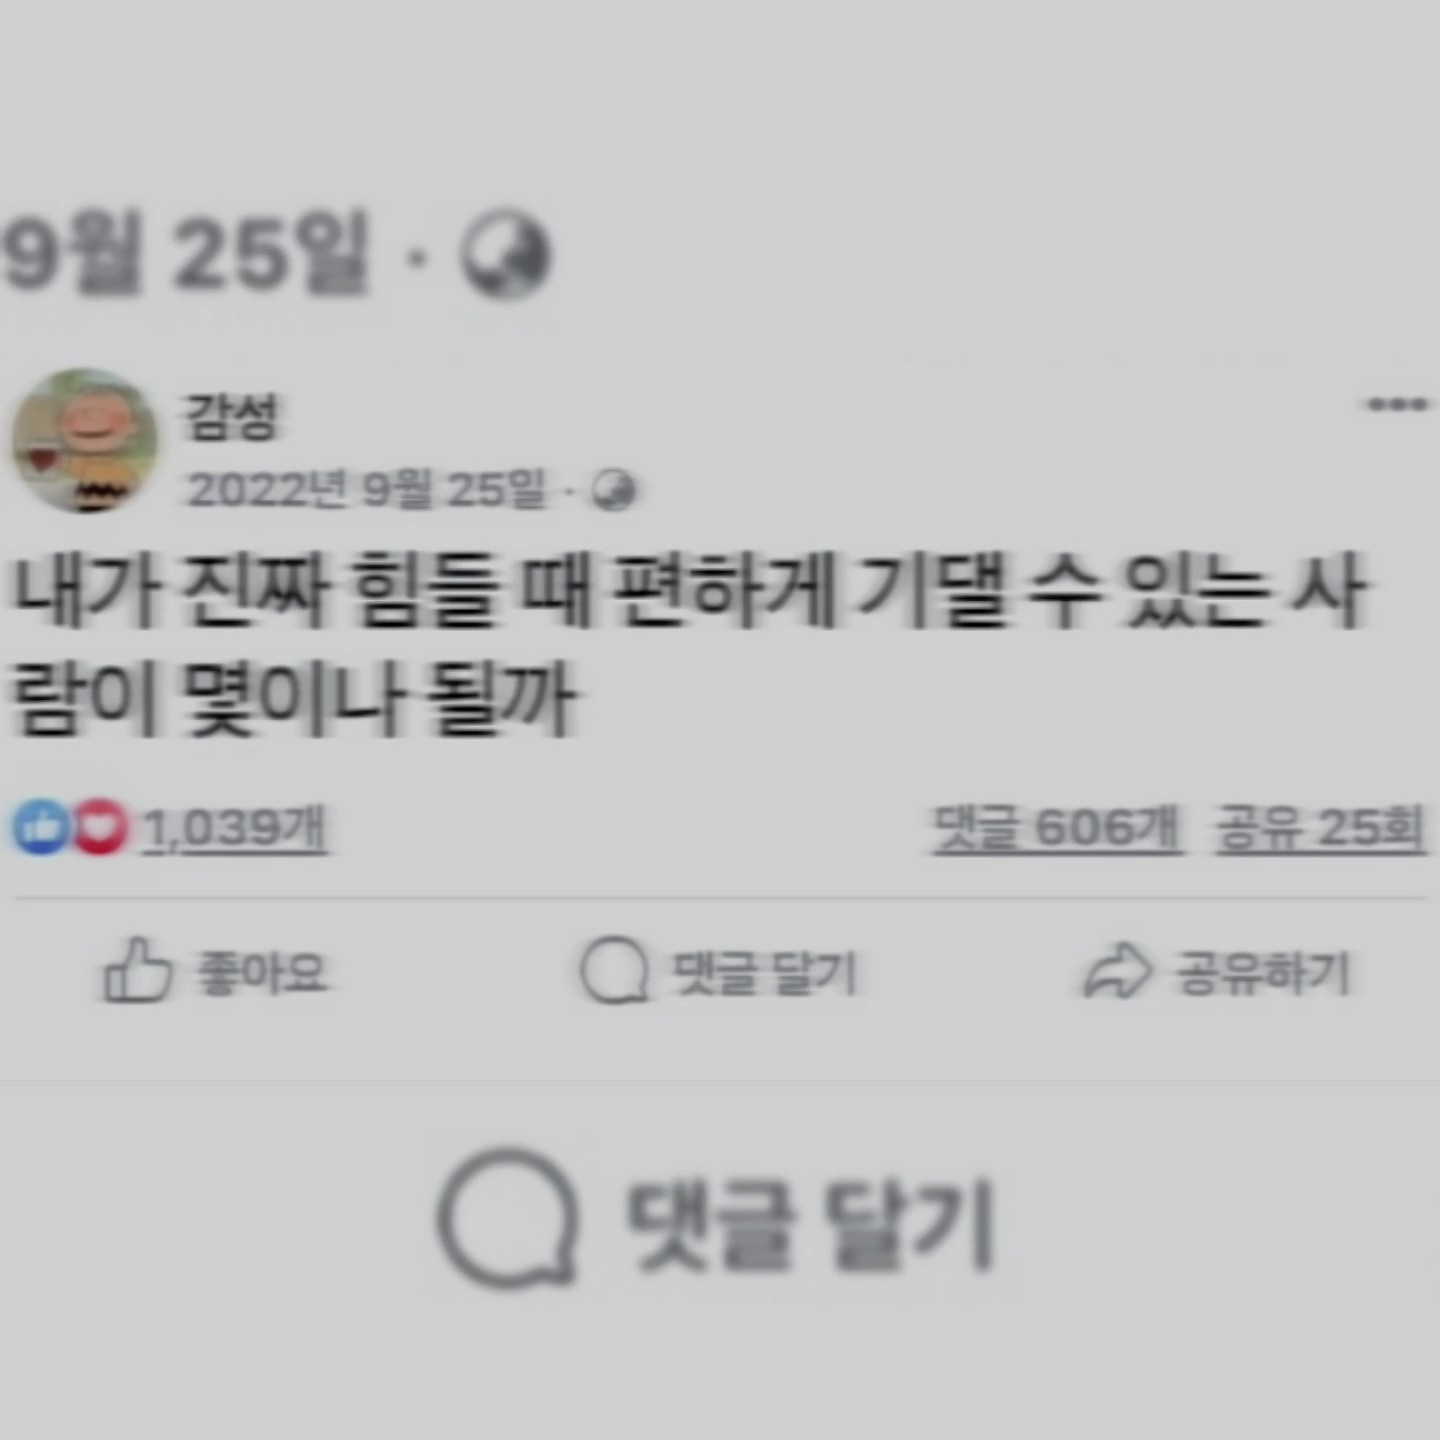
Task: Click the large 댓글 달기 text at bottom
Action: tap(809, 1224)
